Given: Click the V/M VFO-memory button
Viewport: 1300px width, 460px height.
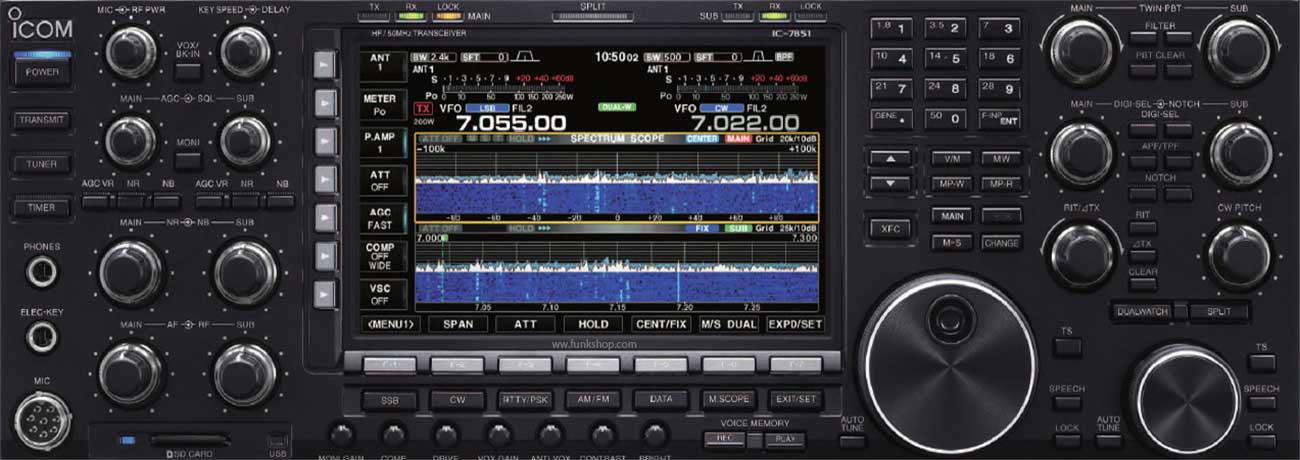Looking at the screenshot, I should [951, 159].
